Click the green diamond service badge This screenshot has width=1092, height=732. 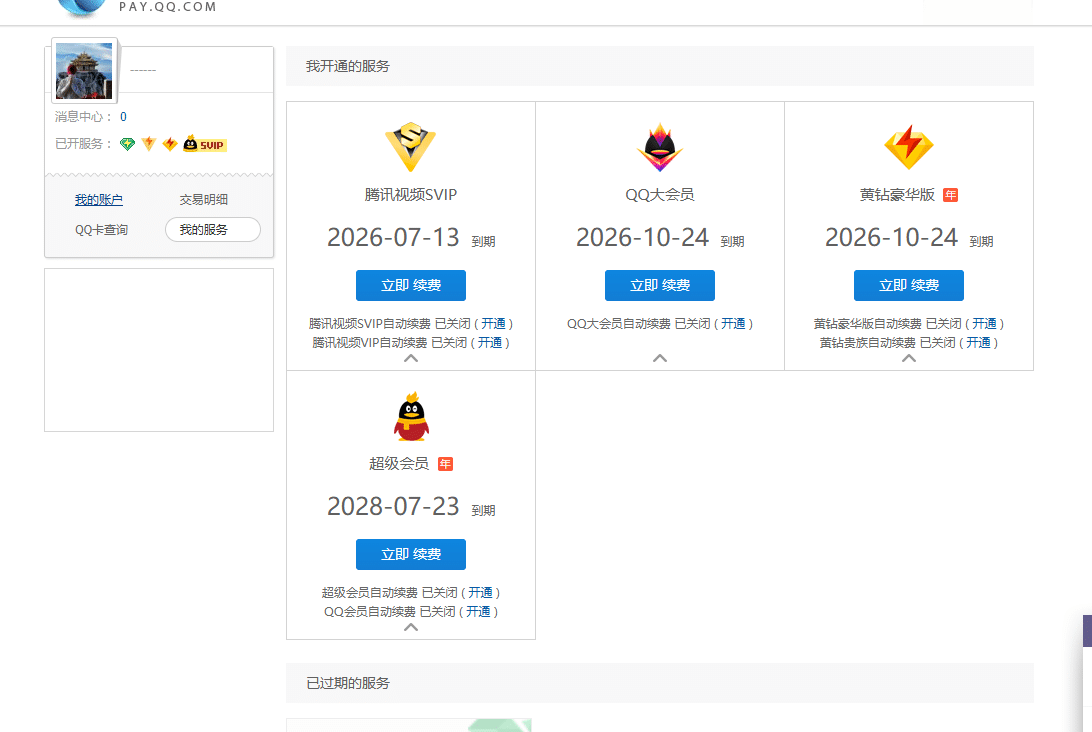[x=127, y=144]
